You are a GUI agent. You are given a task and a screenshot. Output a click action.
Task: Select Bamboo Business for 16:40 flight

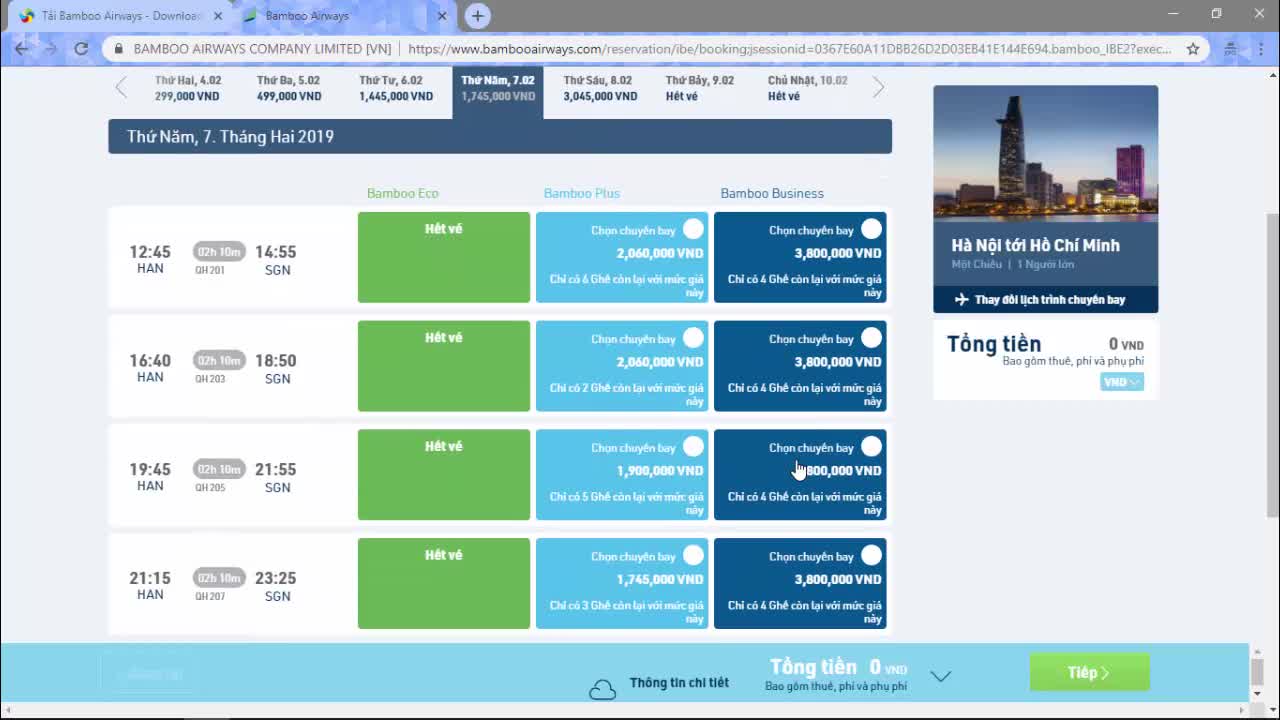tap(871, 338)
